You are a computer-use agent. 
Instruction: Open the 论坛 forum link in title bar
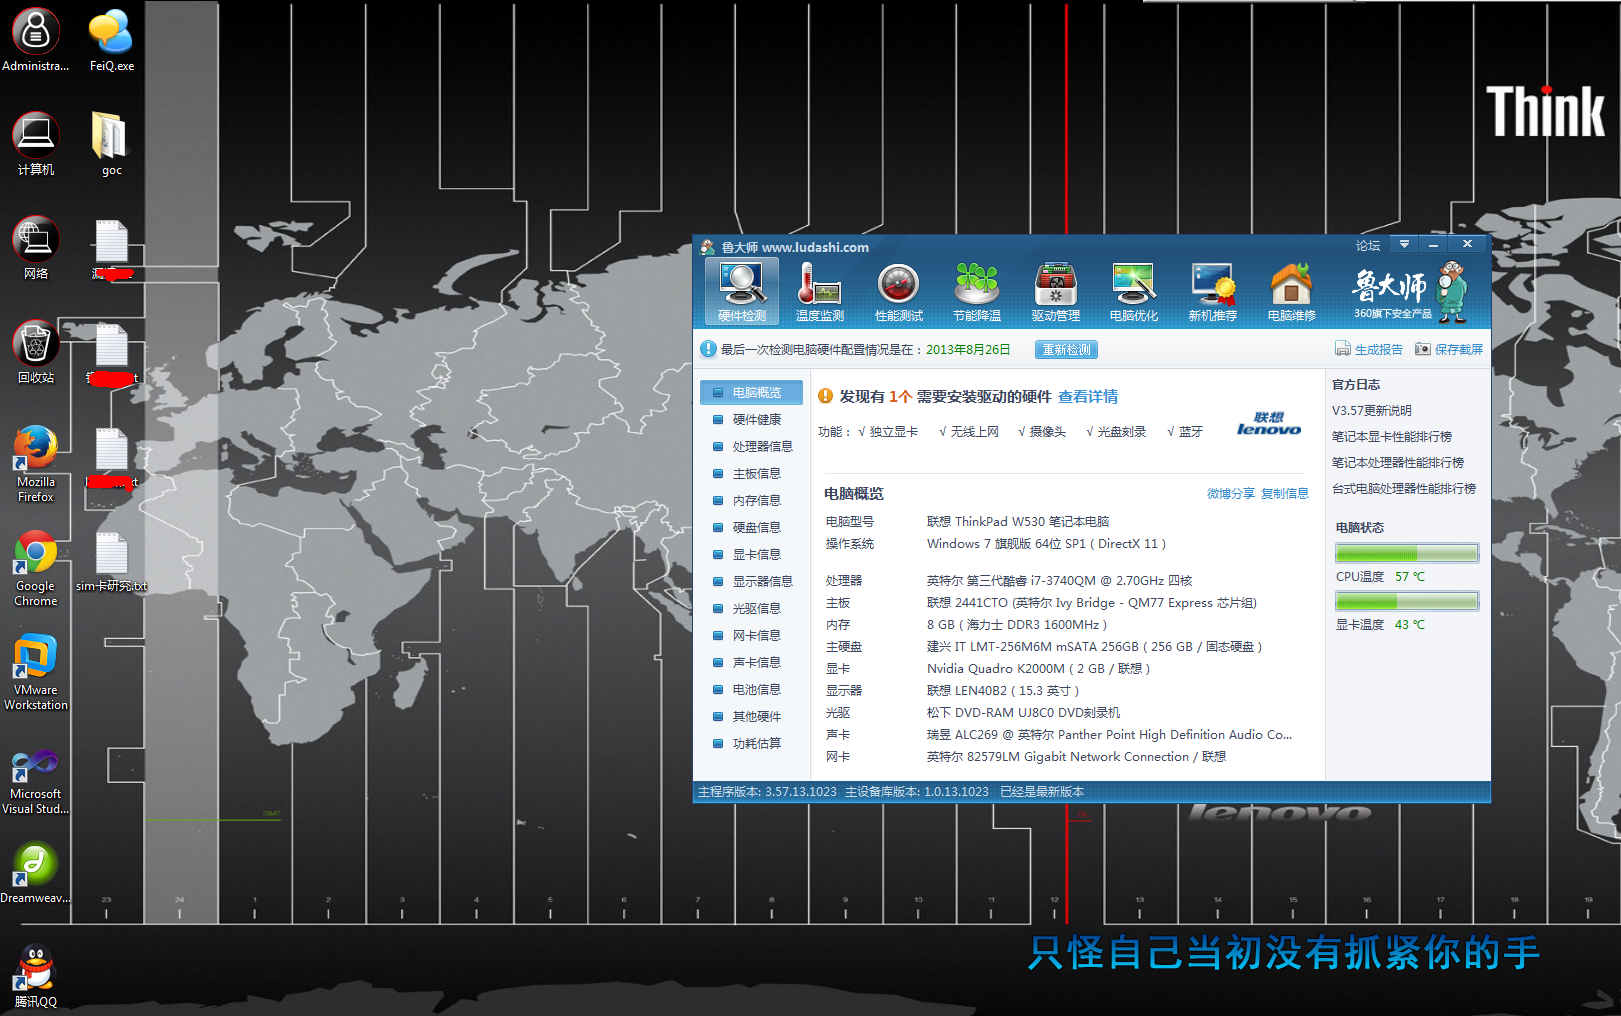click(x=1367, y=246)
